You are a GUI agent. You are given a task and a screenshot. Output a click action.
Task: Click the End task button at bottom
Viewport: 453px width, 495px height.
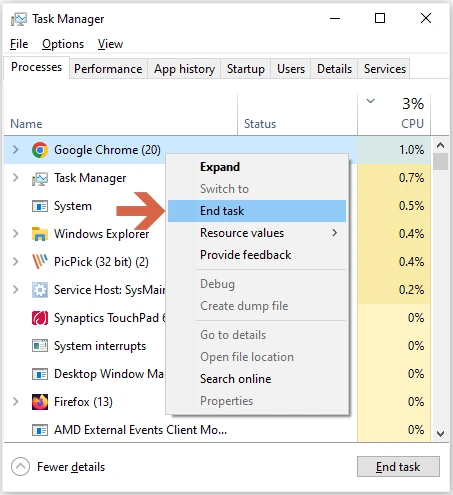point(398,467)
